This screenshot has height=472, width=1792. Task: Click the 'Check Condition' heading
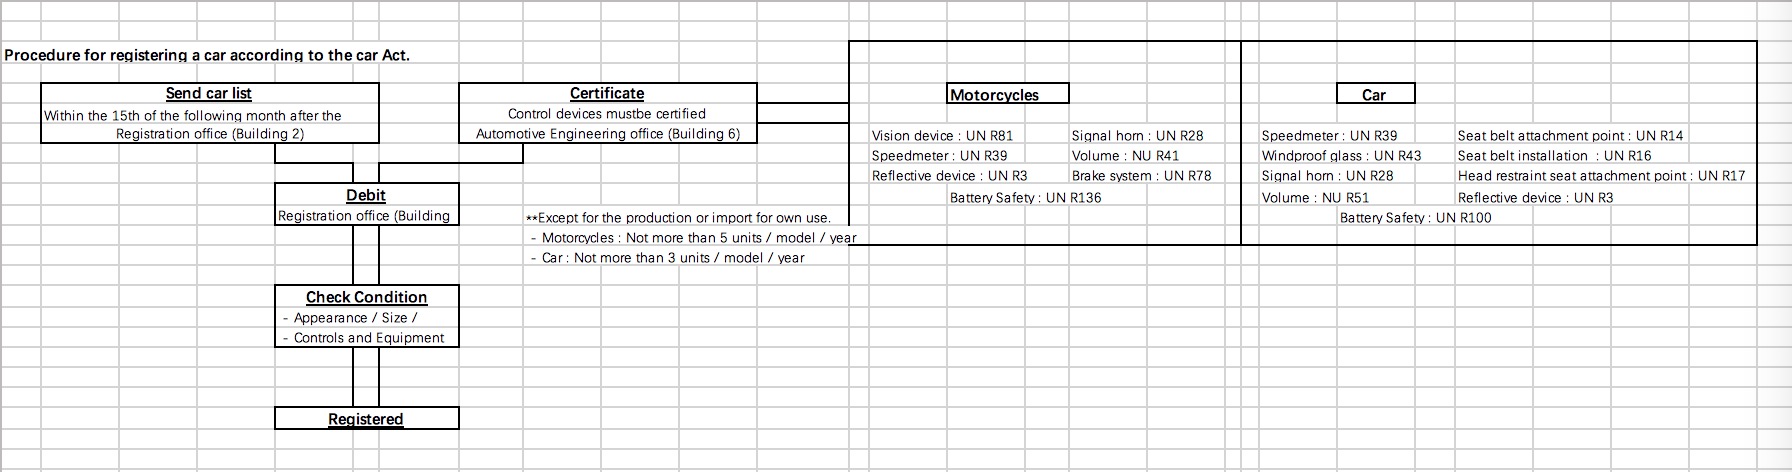pyautogui.click(x=366, y=297)
